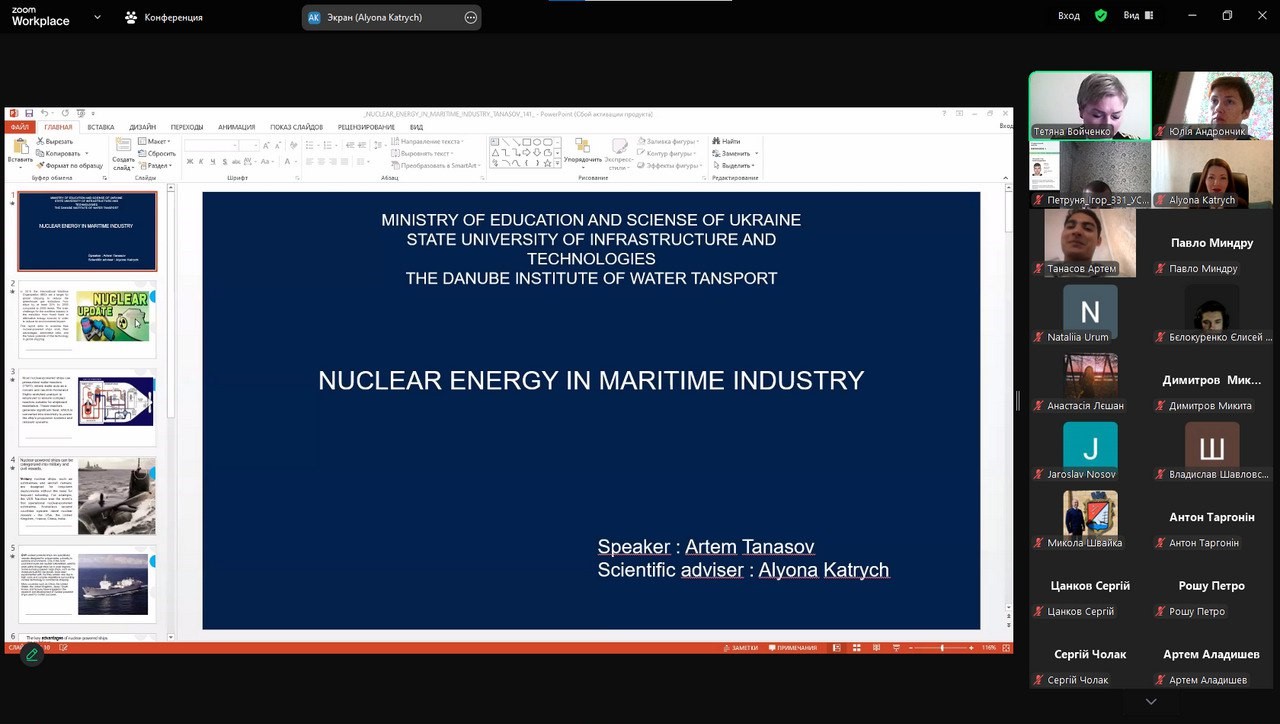Click the Zoom annotation pencil icon
The width and height of the screenshot is (1280, 724).
point(32,655)
